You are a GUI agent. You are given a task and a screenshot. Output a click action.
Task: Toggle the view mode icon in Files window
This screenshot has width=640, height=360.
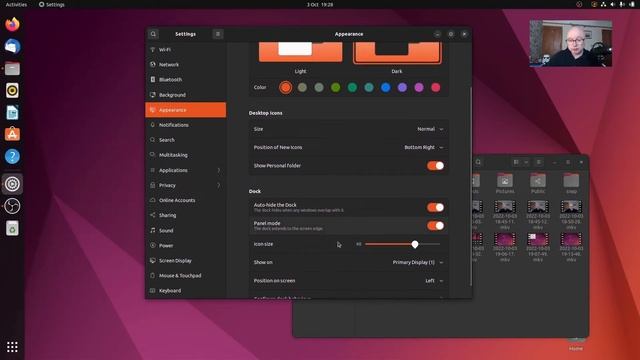(516, 162)
